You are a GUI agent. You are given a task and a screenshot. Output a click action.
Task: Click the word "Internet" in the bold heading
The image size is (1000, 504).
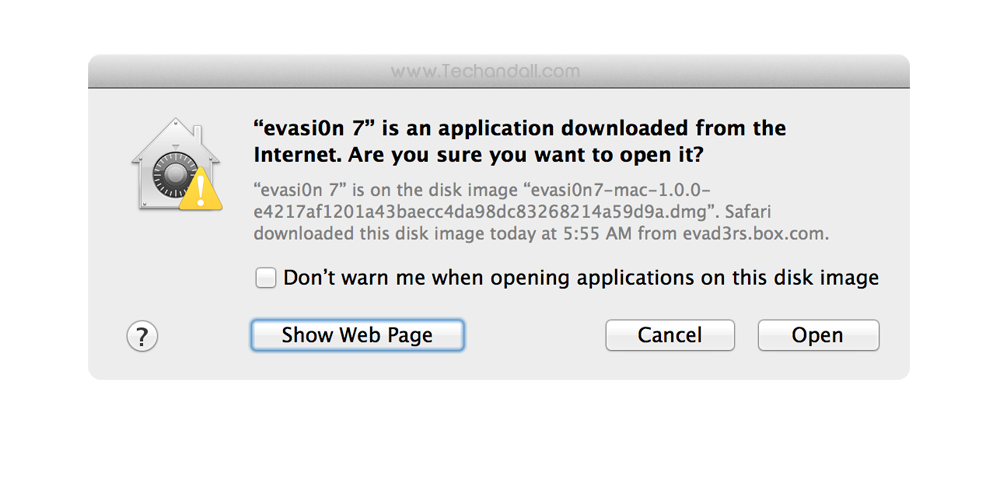click(296, 155)
